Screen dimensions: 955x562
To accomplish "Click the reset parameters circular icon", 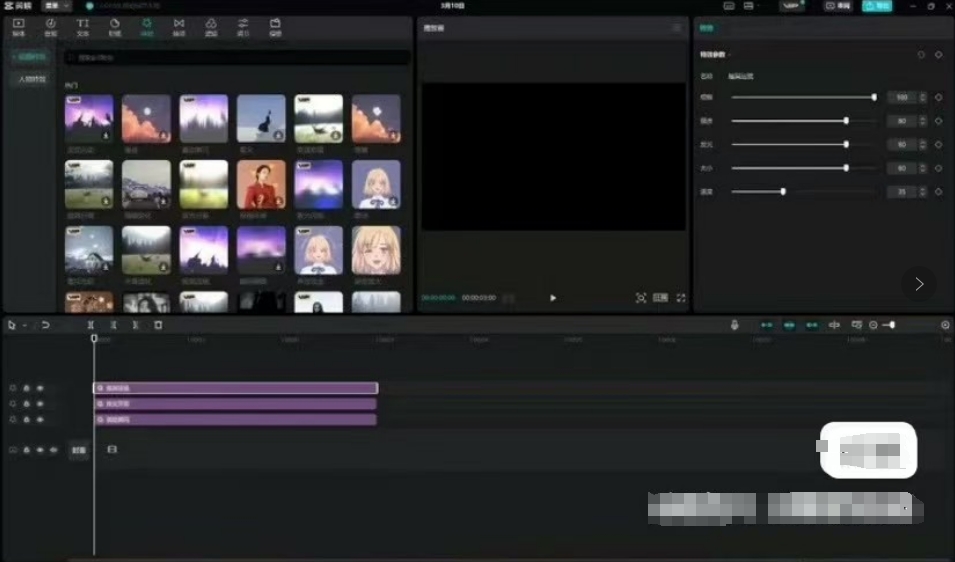I will pos(921,55).
